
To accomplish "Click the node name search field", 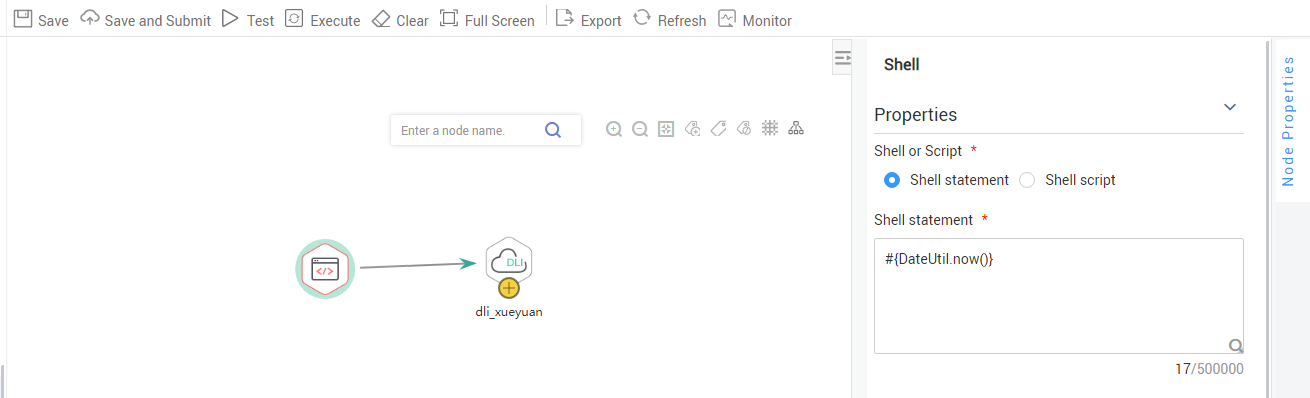I will (x=468, y=130).
